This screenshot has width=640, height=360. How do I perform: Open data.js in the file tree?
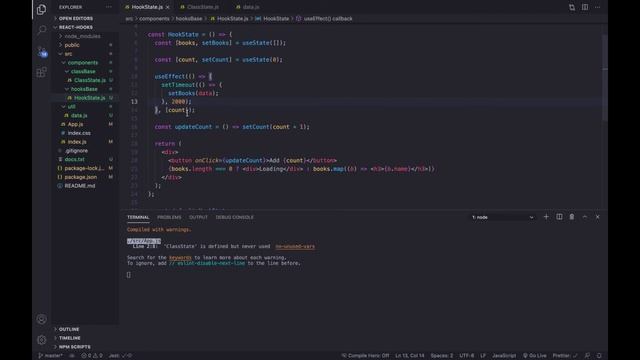pos(79,116)
